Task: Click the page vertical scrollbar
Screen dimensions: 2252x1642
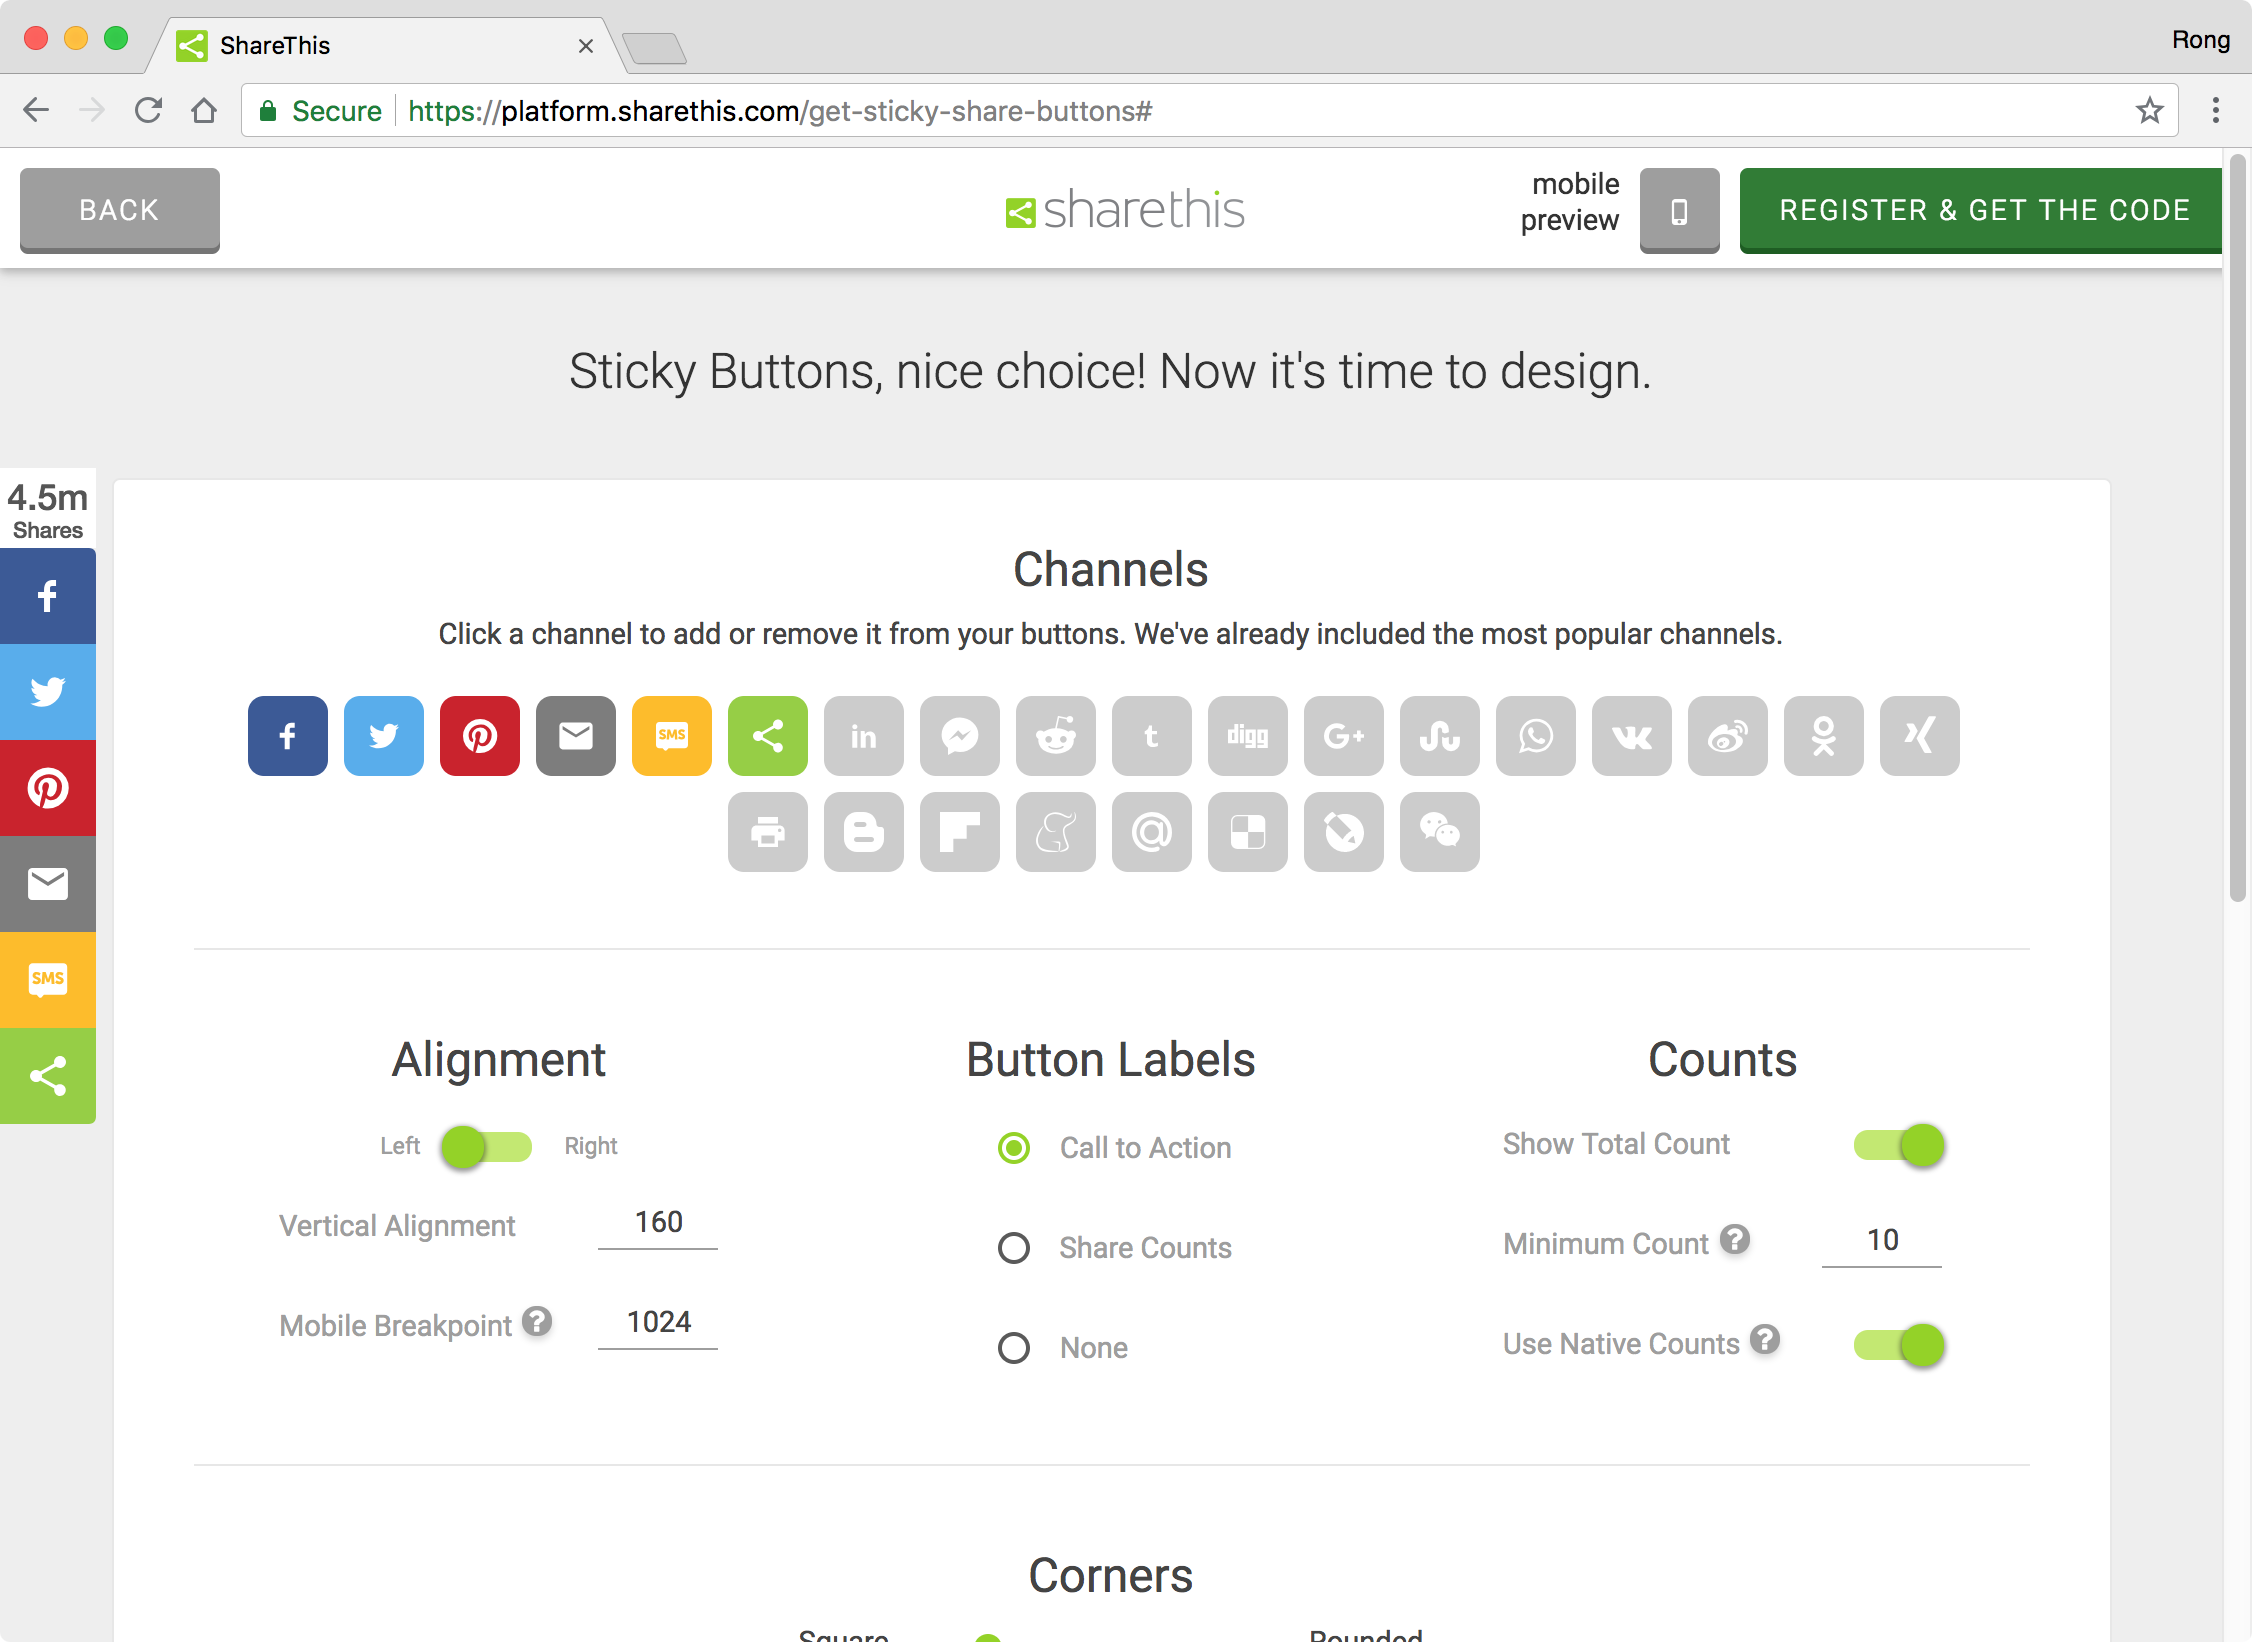Action: click(2238, 528)
